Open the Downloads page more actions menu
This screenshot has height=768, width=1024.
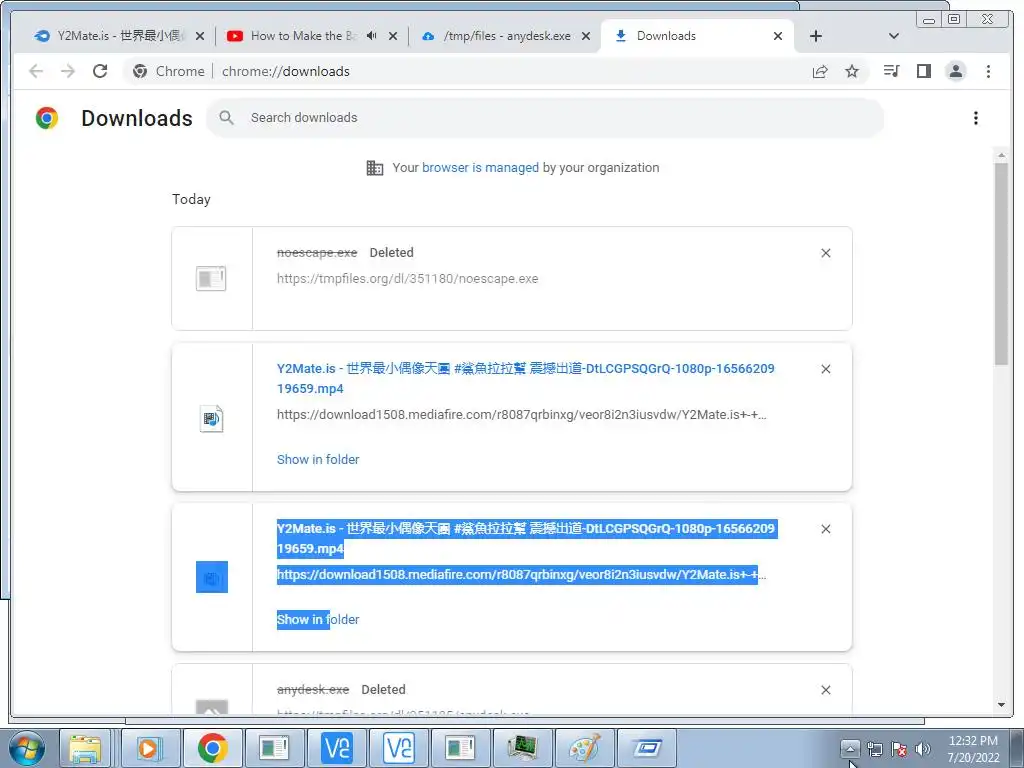click(976, 118)
